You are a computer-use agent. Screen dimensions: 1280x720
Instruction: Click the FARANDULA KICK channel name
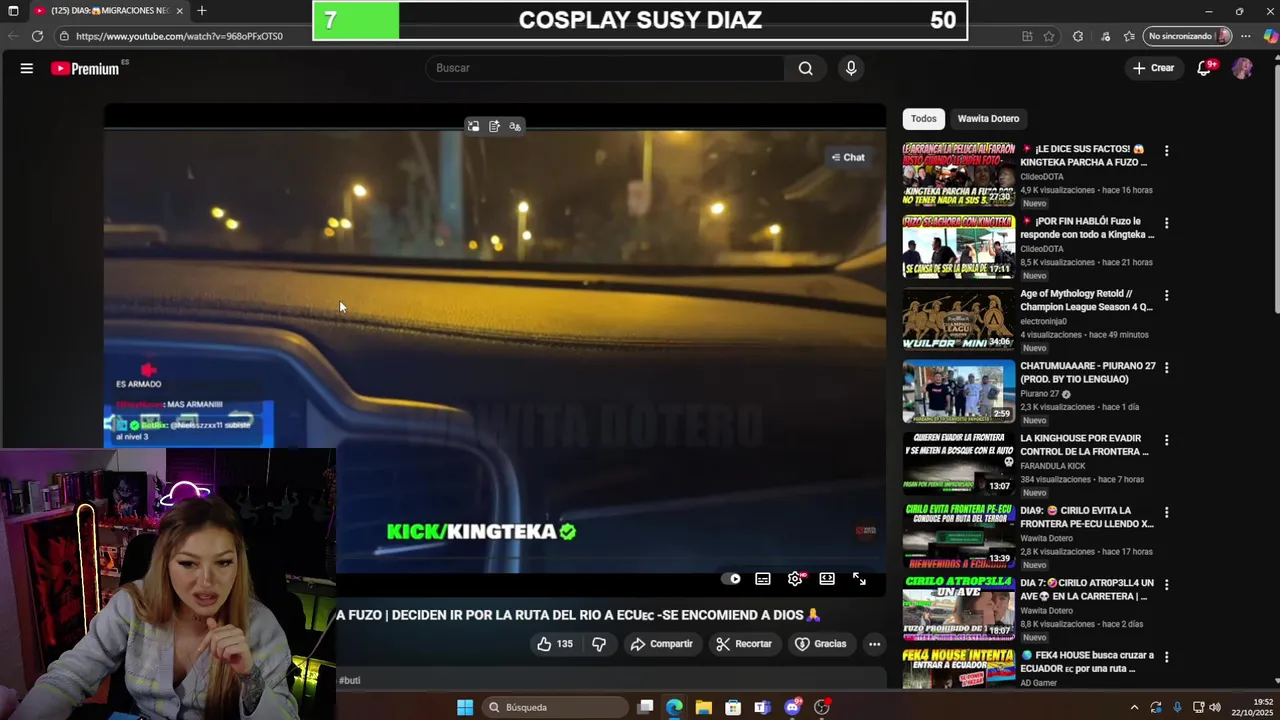click(x=1053, y=466)
